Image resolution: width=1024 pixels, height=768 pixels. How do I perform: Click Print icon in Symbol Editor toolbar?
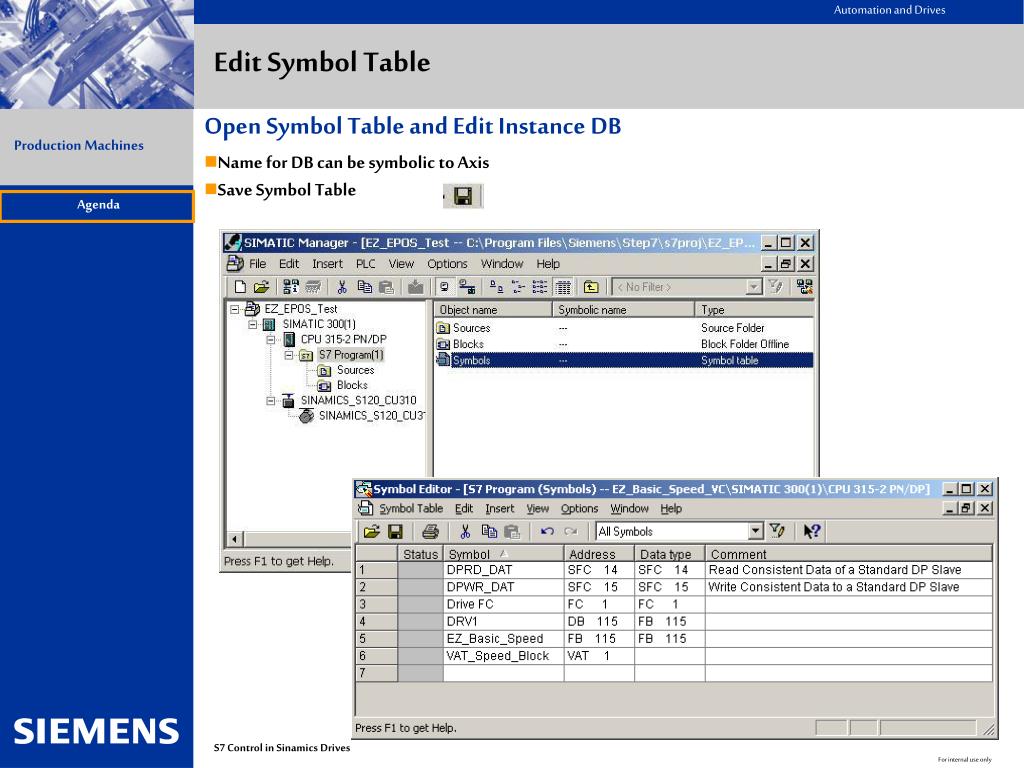(x=430, y=532)
